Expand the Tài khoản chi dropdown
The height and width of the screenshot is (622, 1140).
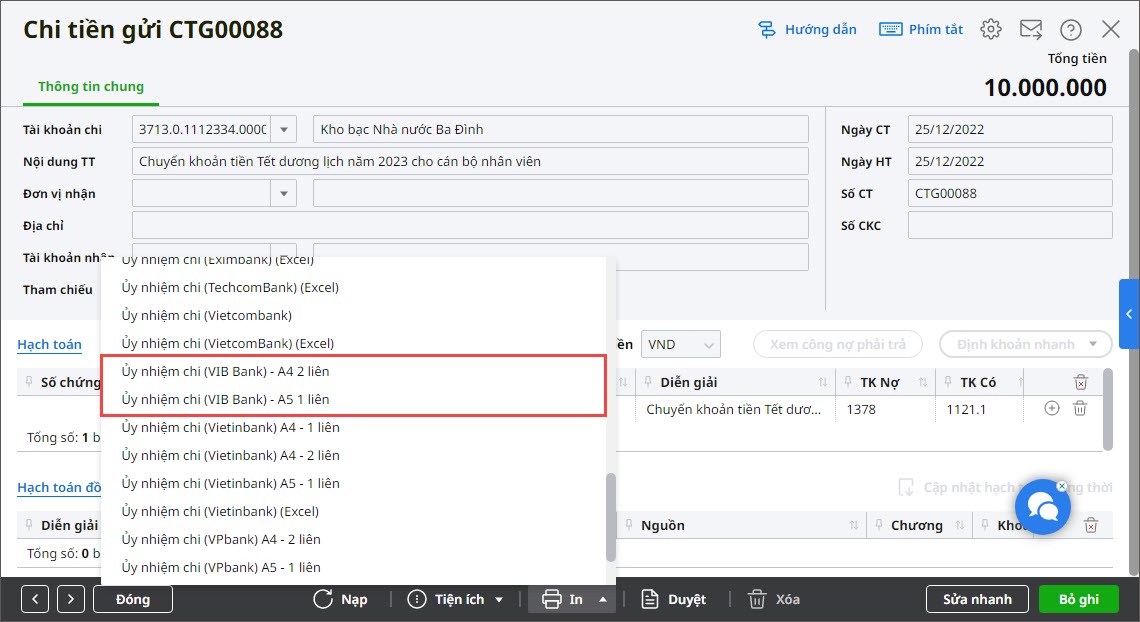click(x=284, y=129)
